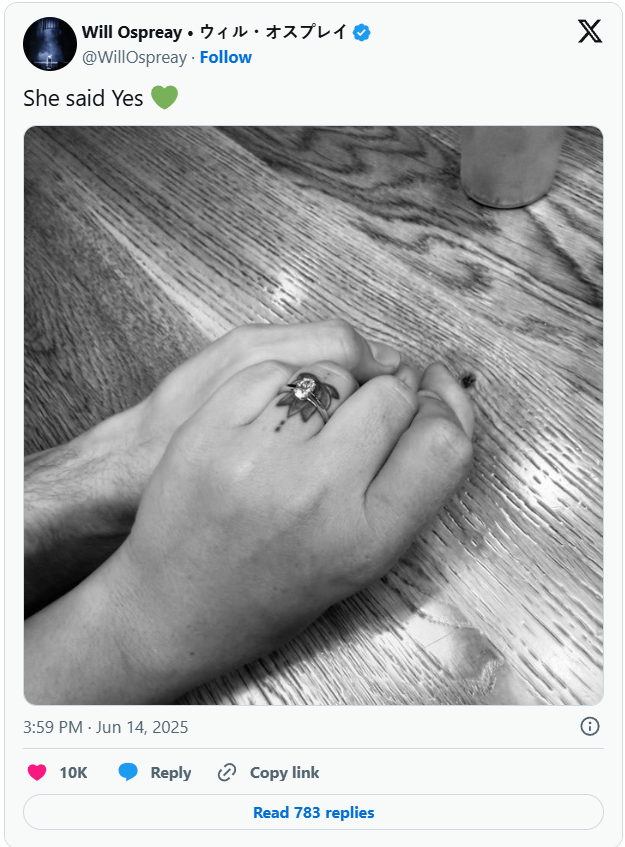Open Will Ospreay's profile avatar
The width and height of the screenshot is (625, 847).
[x=50, y=44]
